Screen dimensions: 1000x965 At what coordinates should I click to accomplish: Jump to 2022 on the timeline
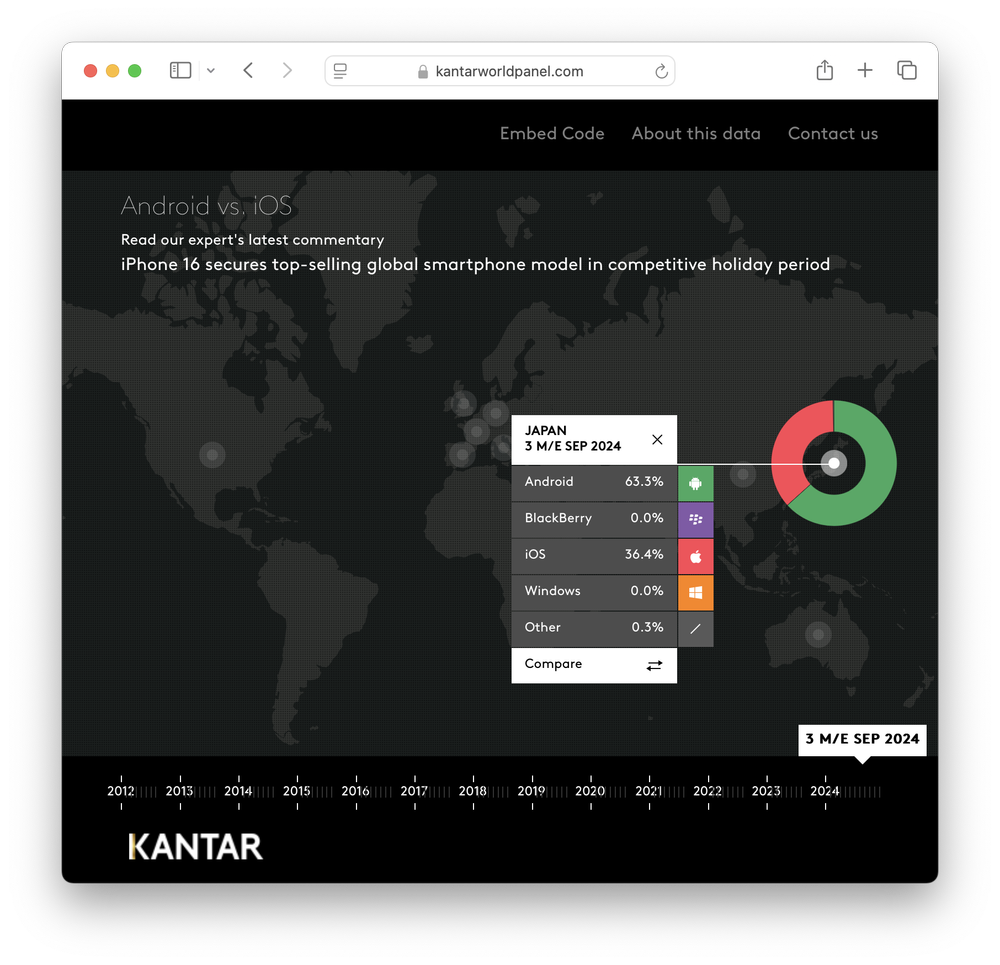[x=708, y=791]
